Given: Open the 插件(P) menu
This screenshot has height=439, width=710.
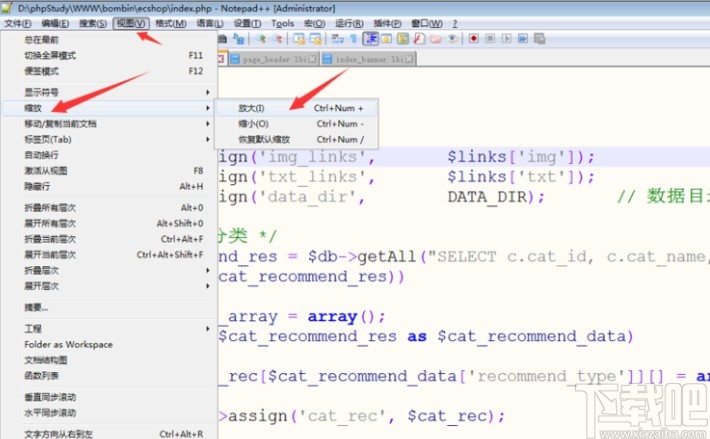Looking at the screenshot, I should (x=387, y=24).
